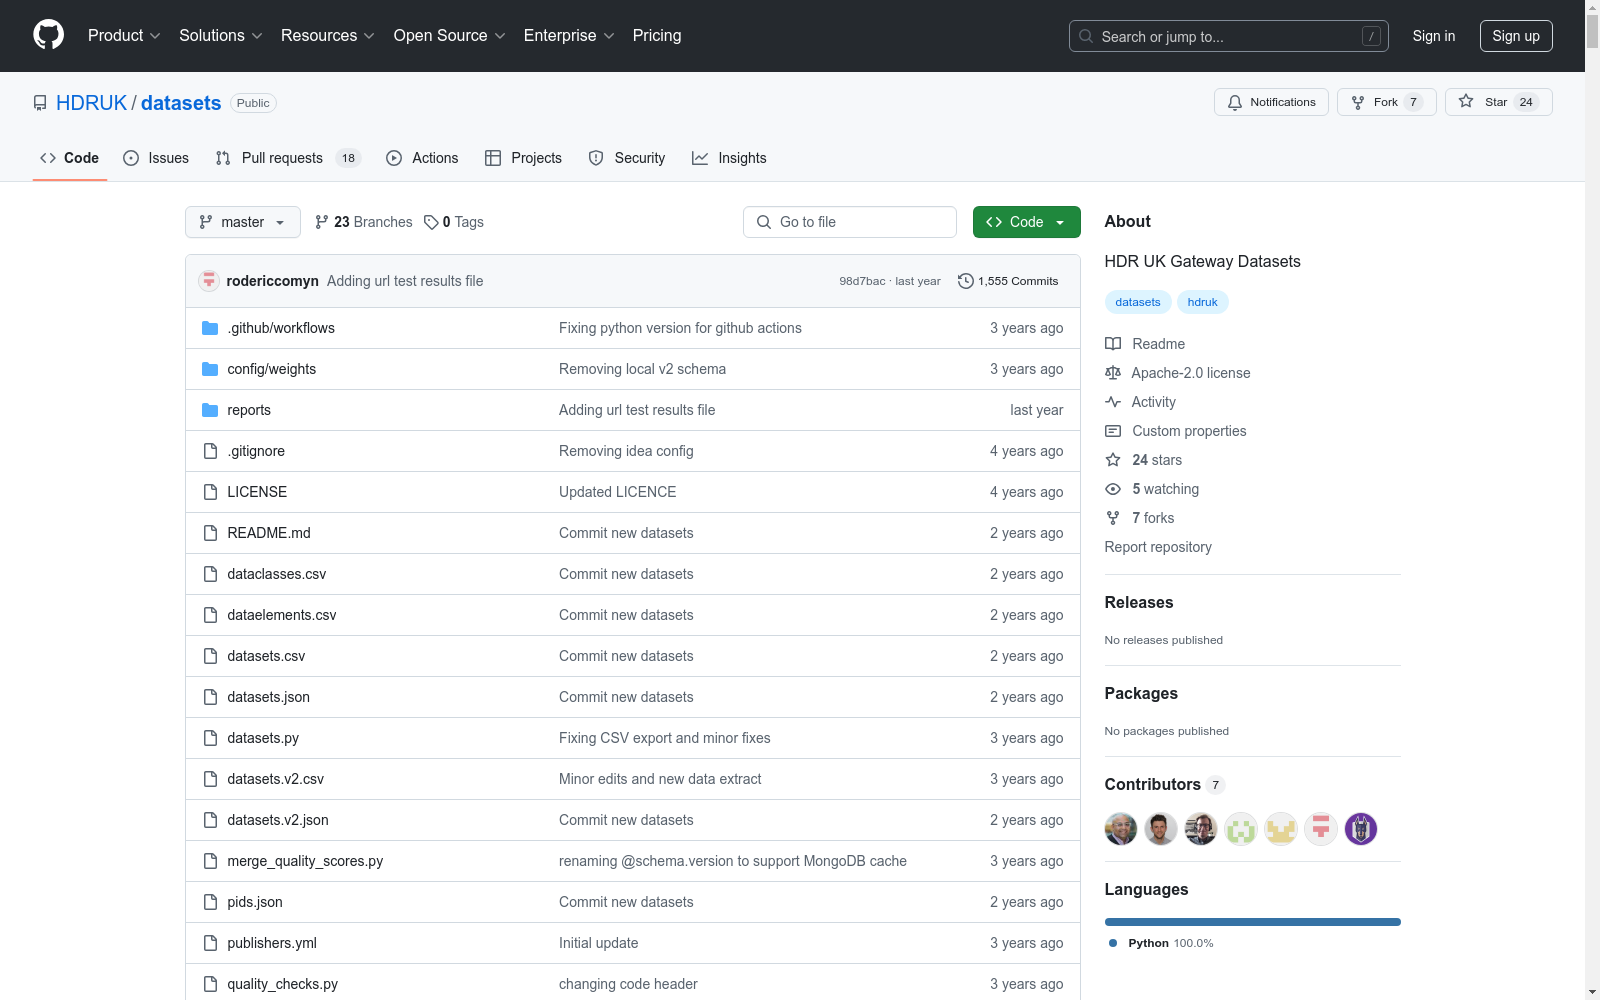Open the publishers.yml file
The image size is (1600, 1000).
tap(272, 943)
